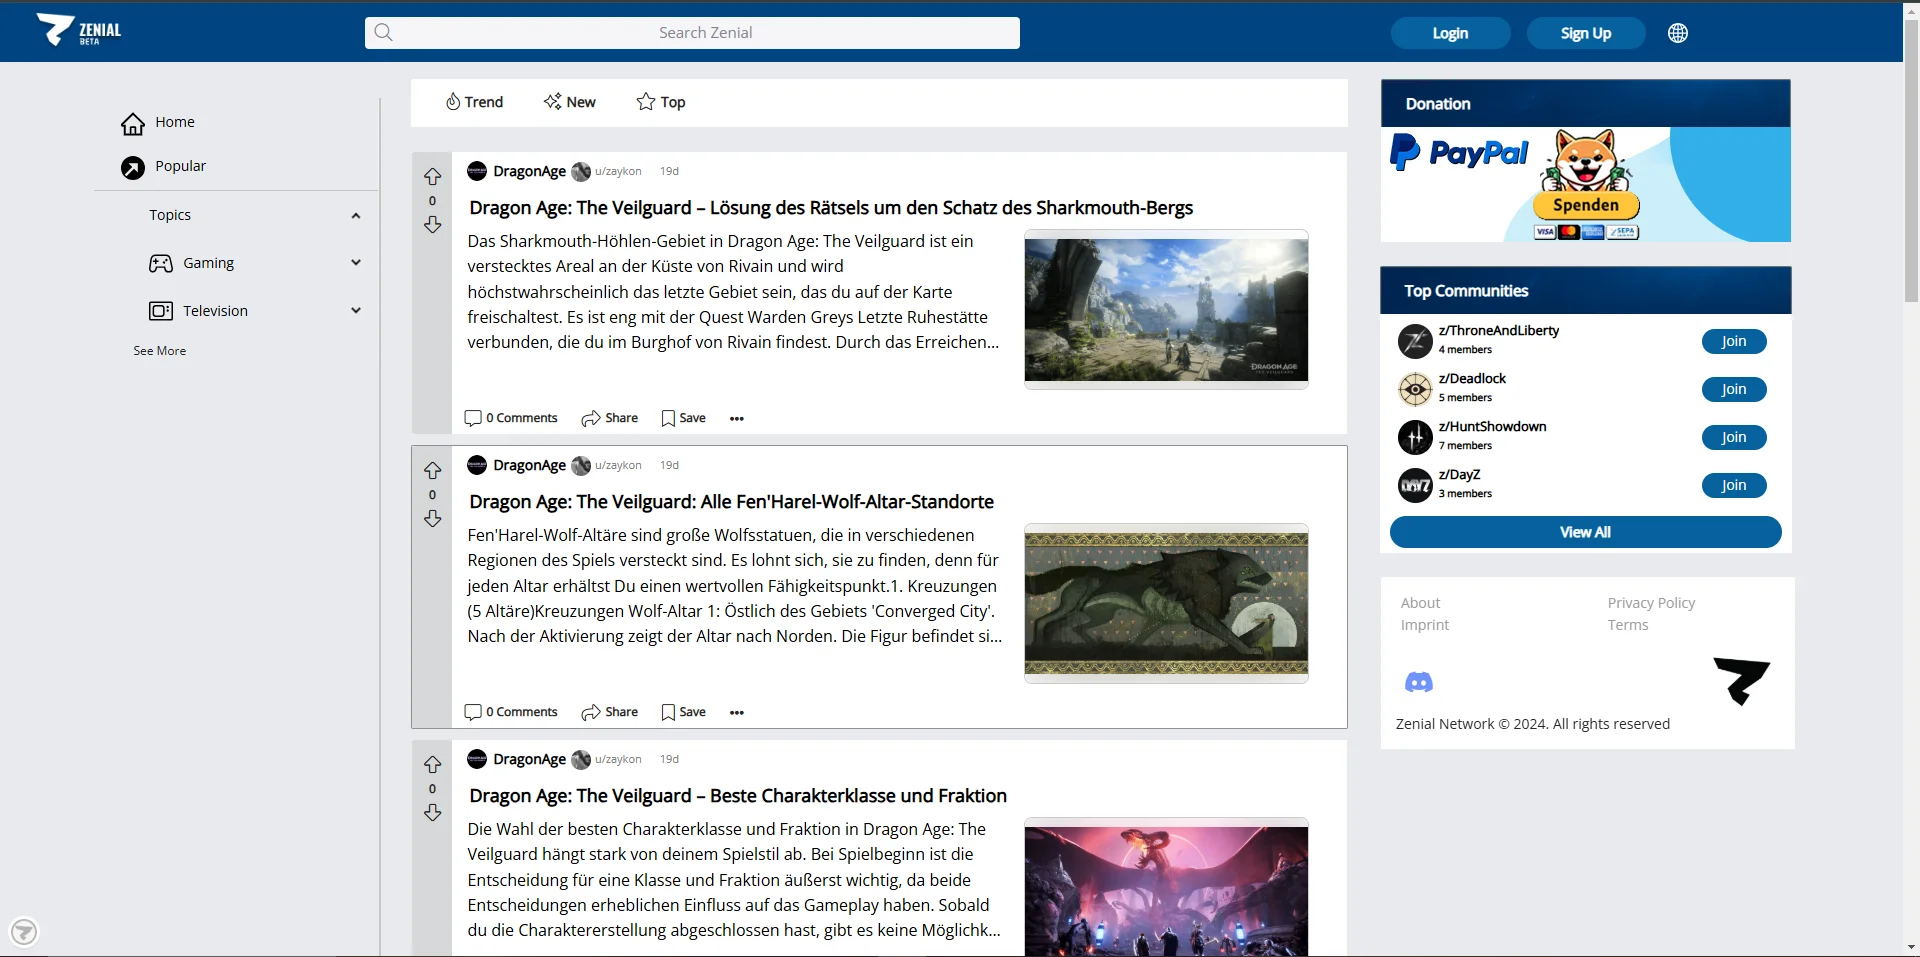This screenshot has width=1920, height=957.
Task: Open more options on the Sharkmouth post
Action: [736, 419]
